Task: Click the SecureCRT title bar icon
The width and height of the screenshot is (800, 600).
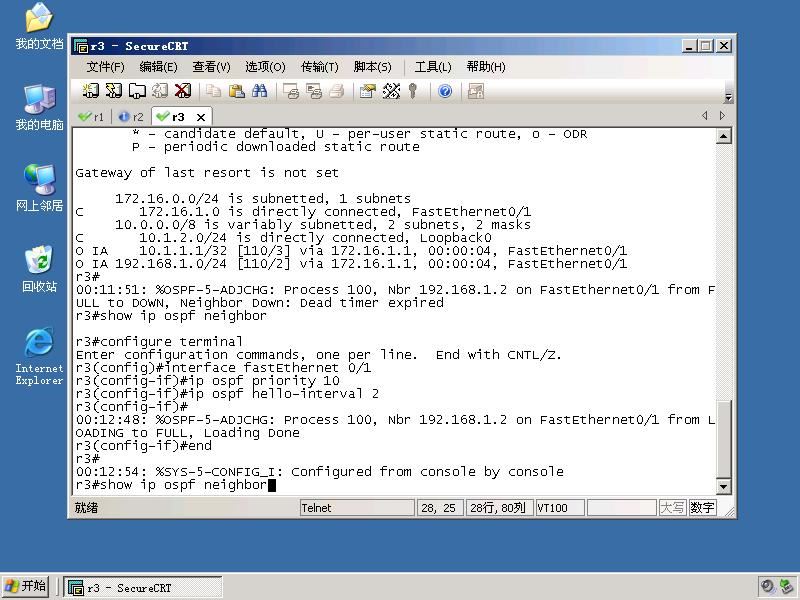Action: (81, 46)
